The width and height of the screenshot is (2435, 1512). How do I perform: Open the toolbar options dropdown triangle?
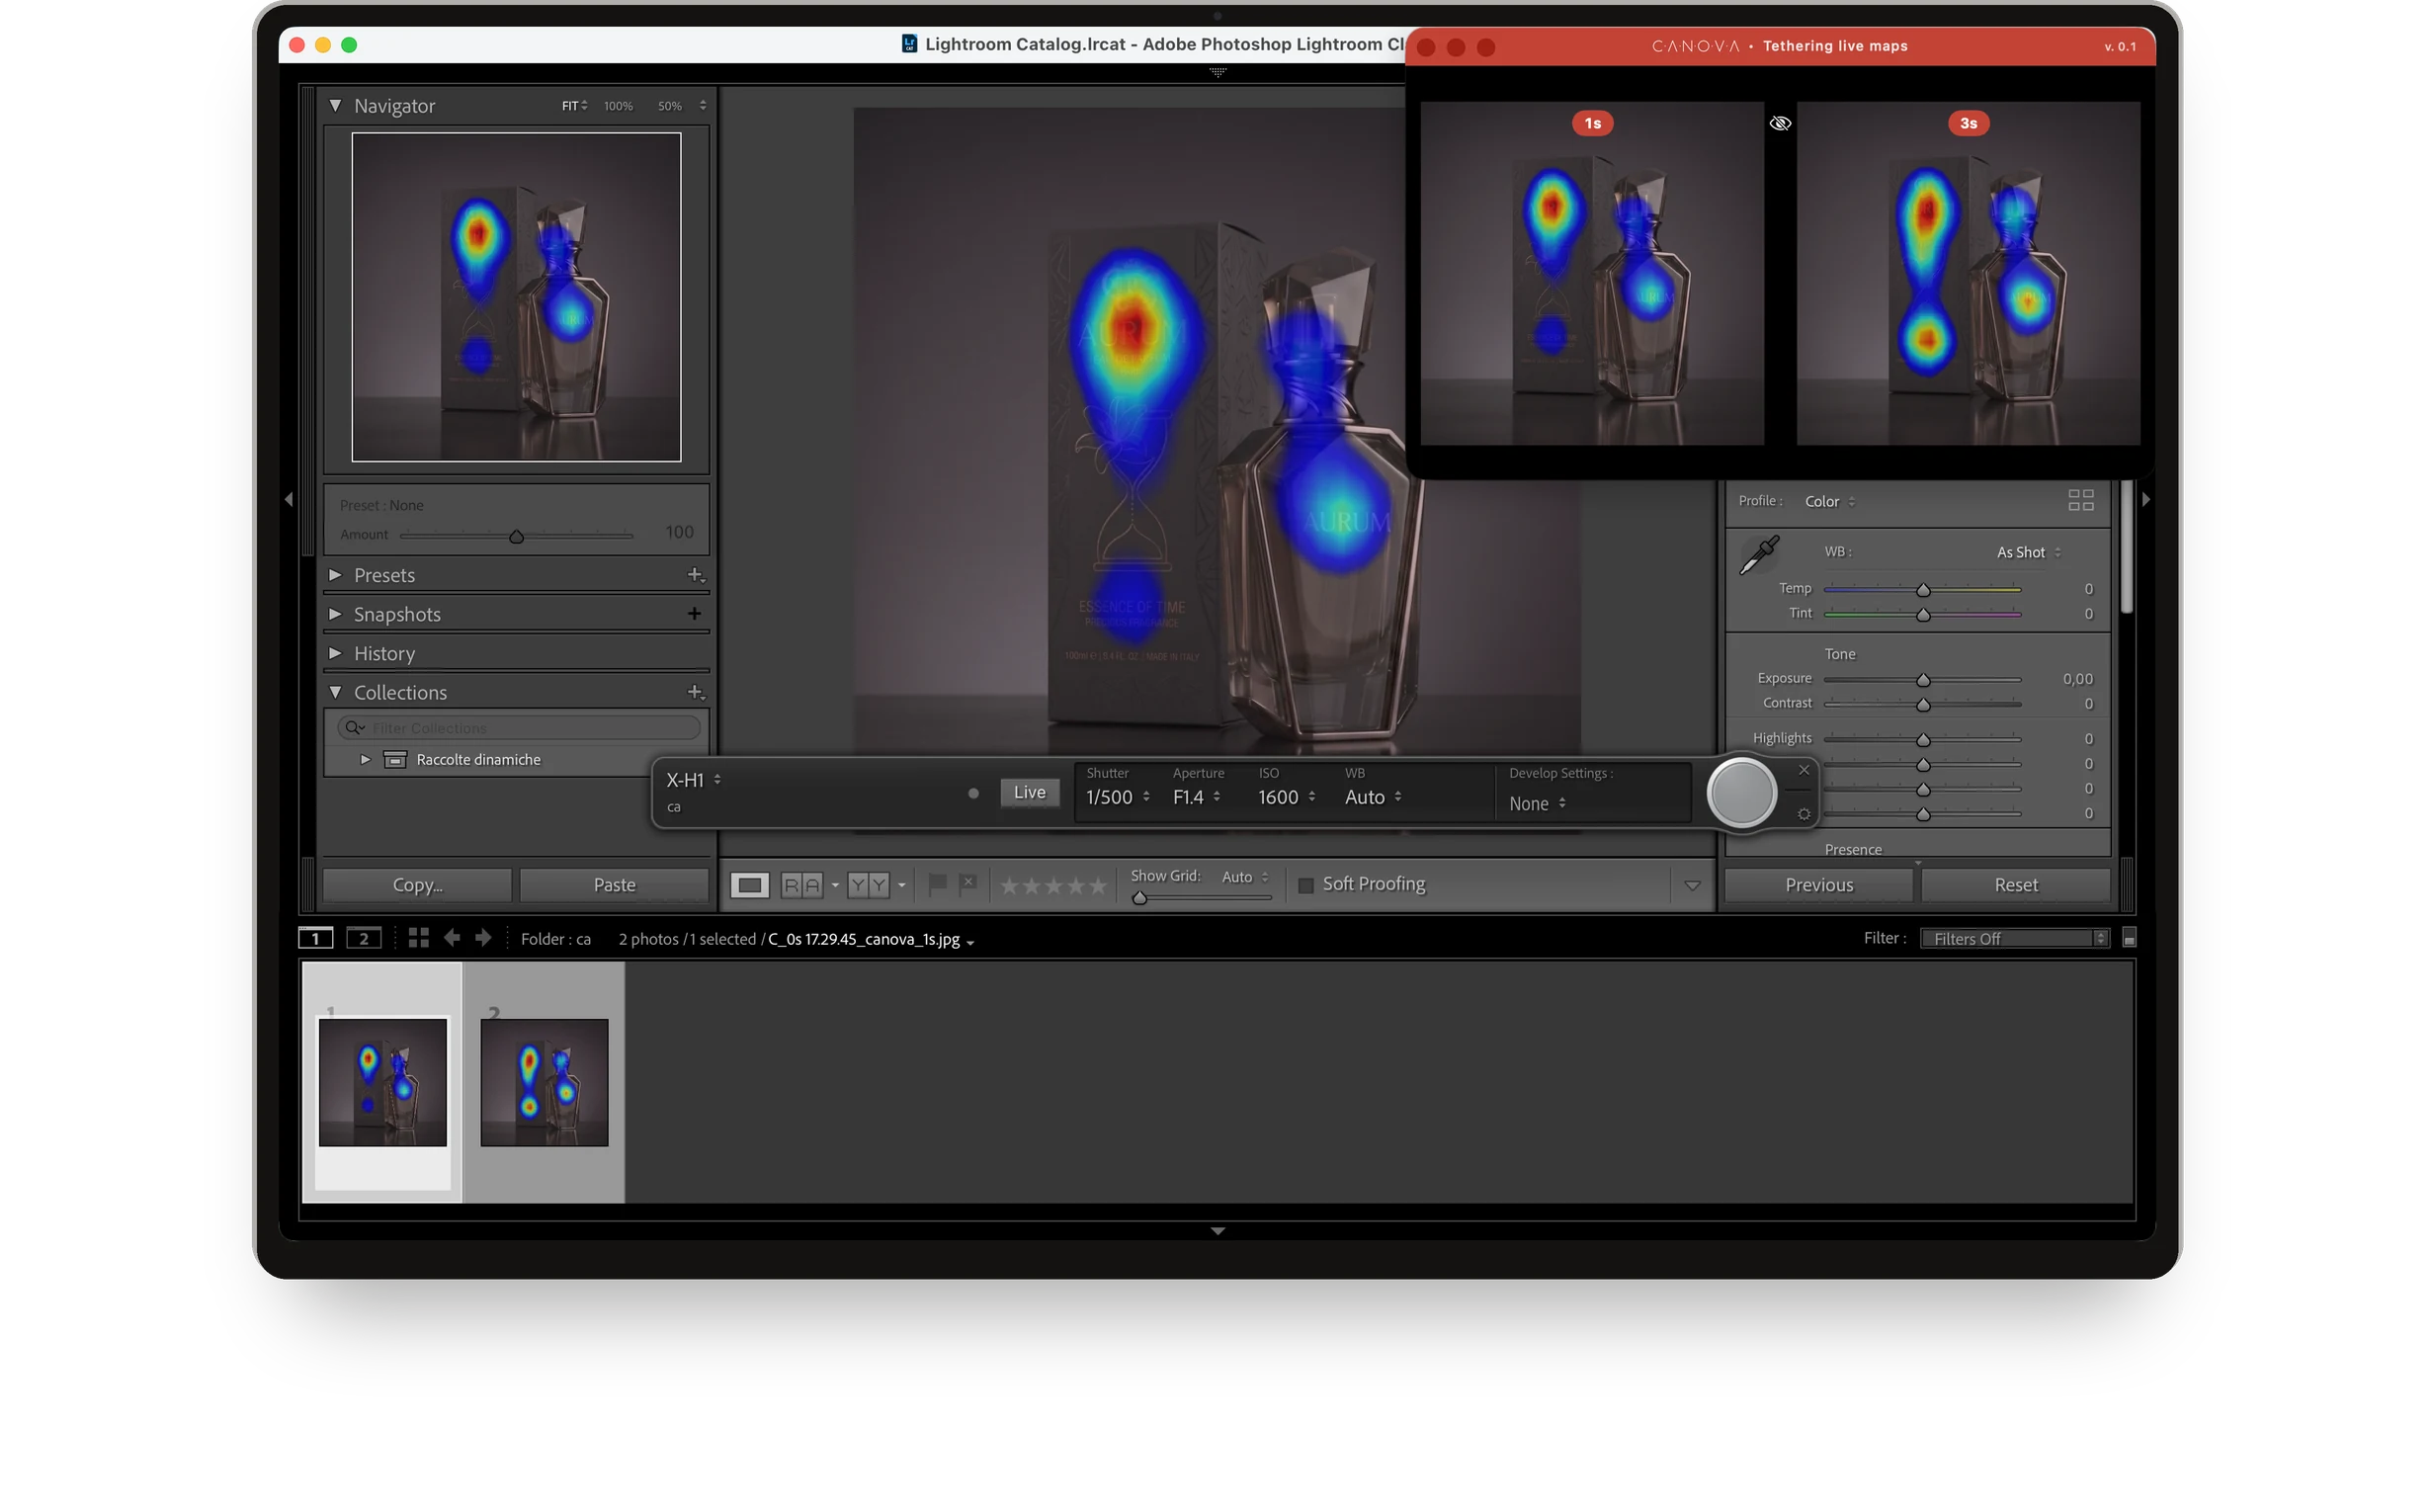pos(1692,885)
